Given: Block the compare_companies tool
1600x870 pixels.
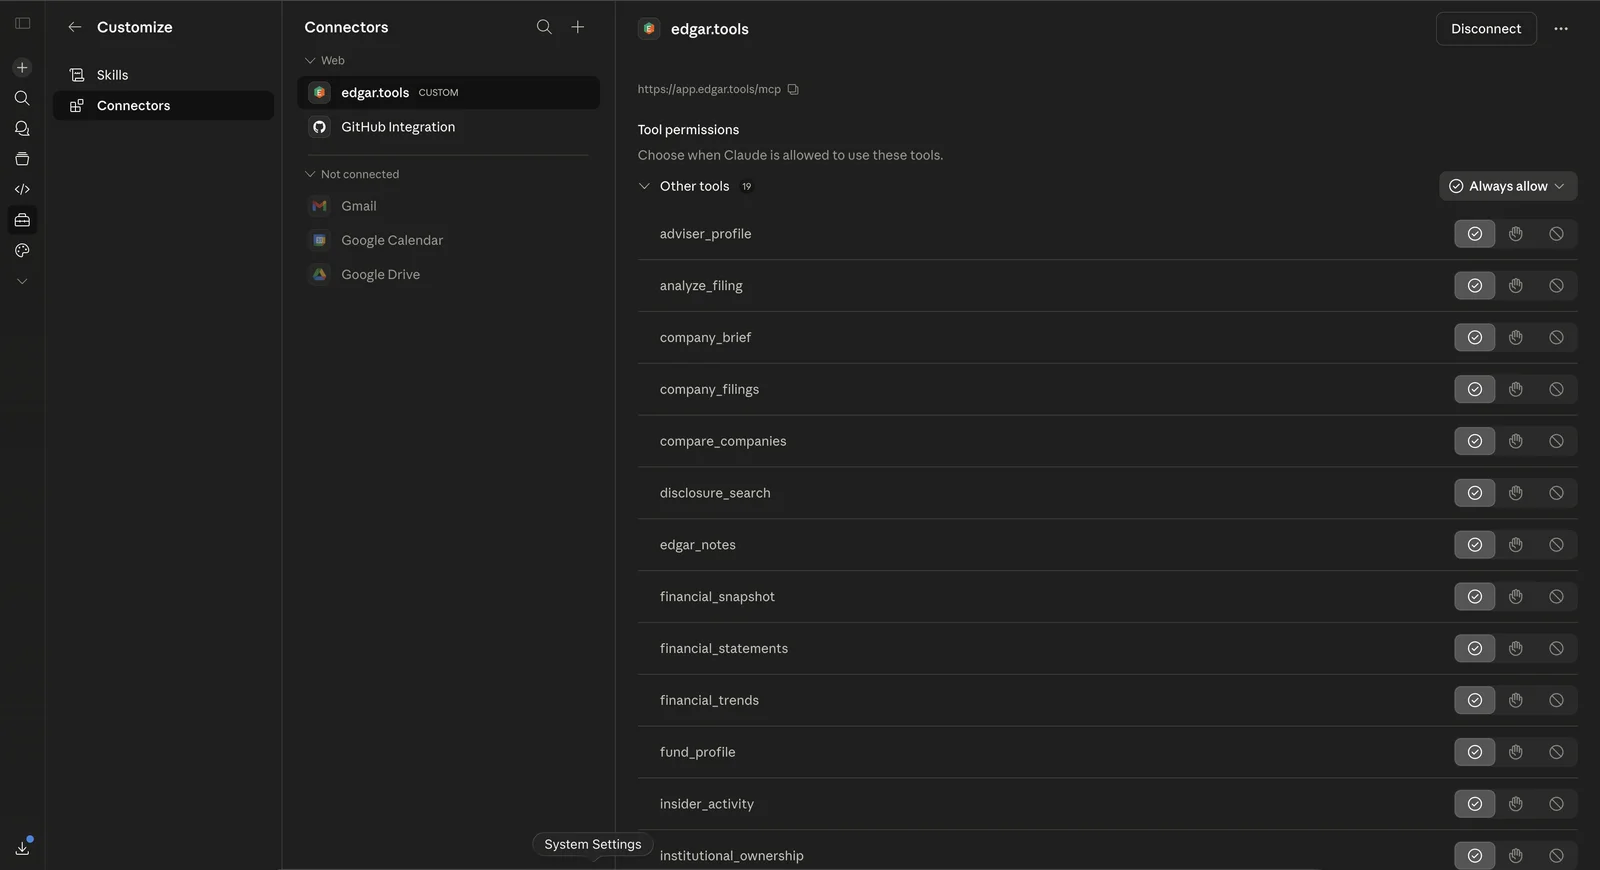Looking at the screenshot, I should [1557, 441].
